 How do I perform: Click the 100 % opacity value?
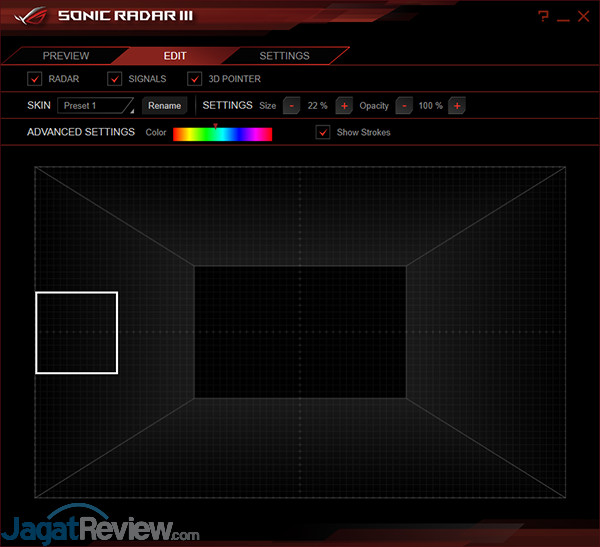click(430, 106)
